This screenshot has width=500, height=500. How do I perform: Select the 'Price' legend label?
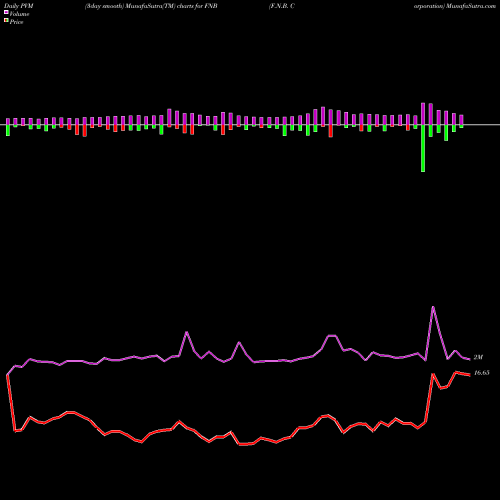click(16, 22)
